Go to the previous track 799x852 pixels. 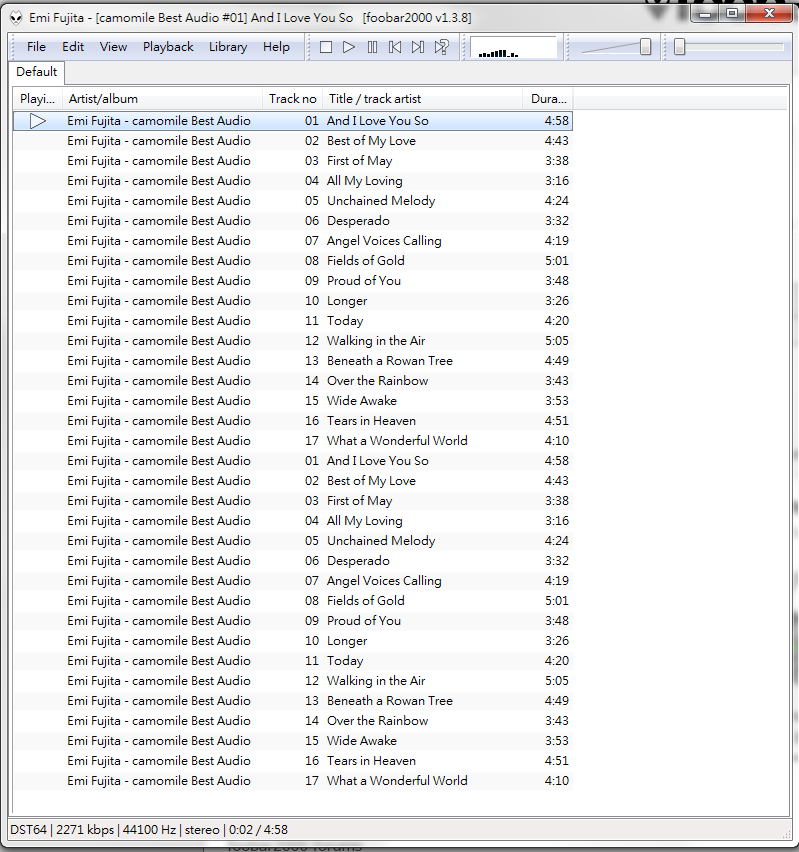pyautogui.click(x=395, y=47)
